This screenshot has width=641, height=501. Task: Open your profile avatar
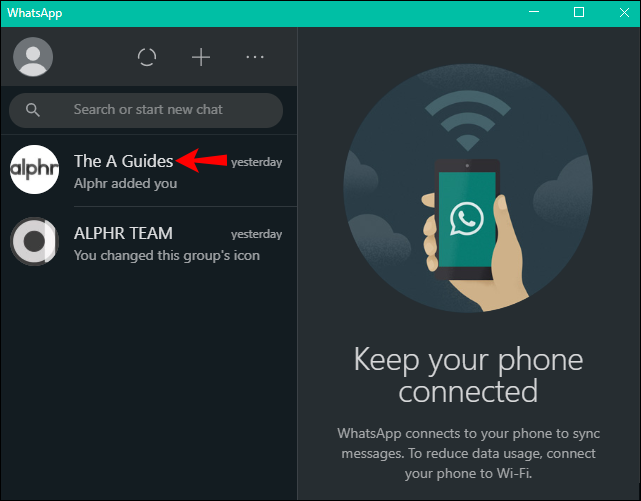[x=33, y=57]
